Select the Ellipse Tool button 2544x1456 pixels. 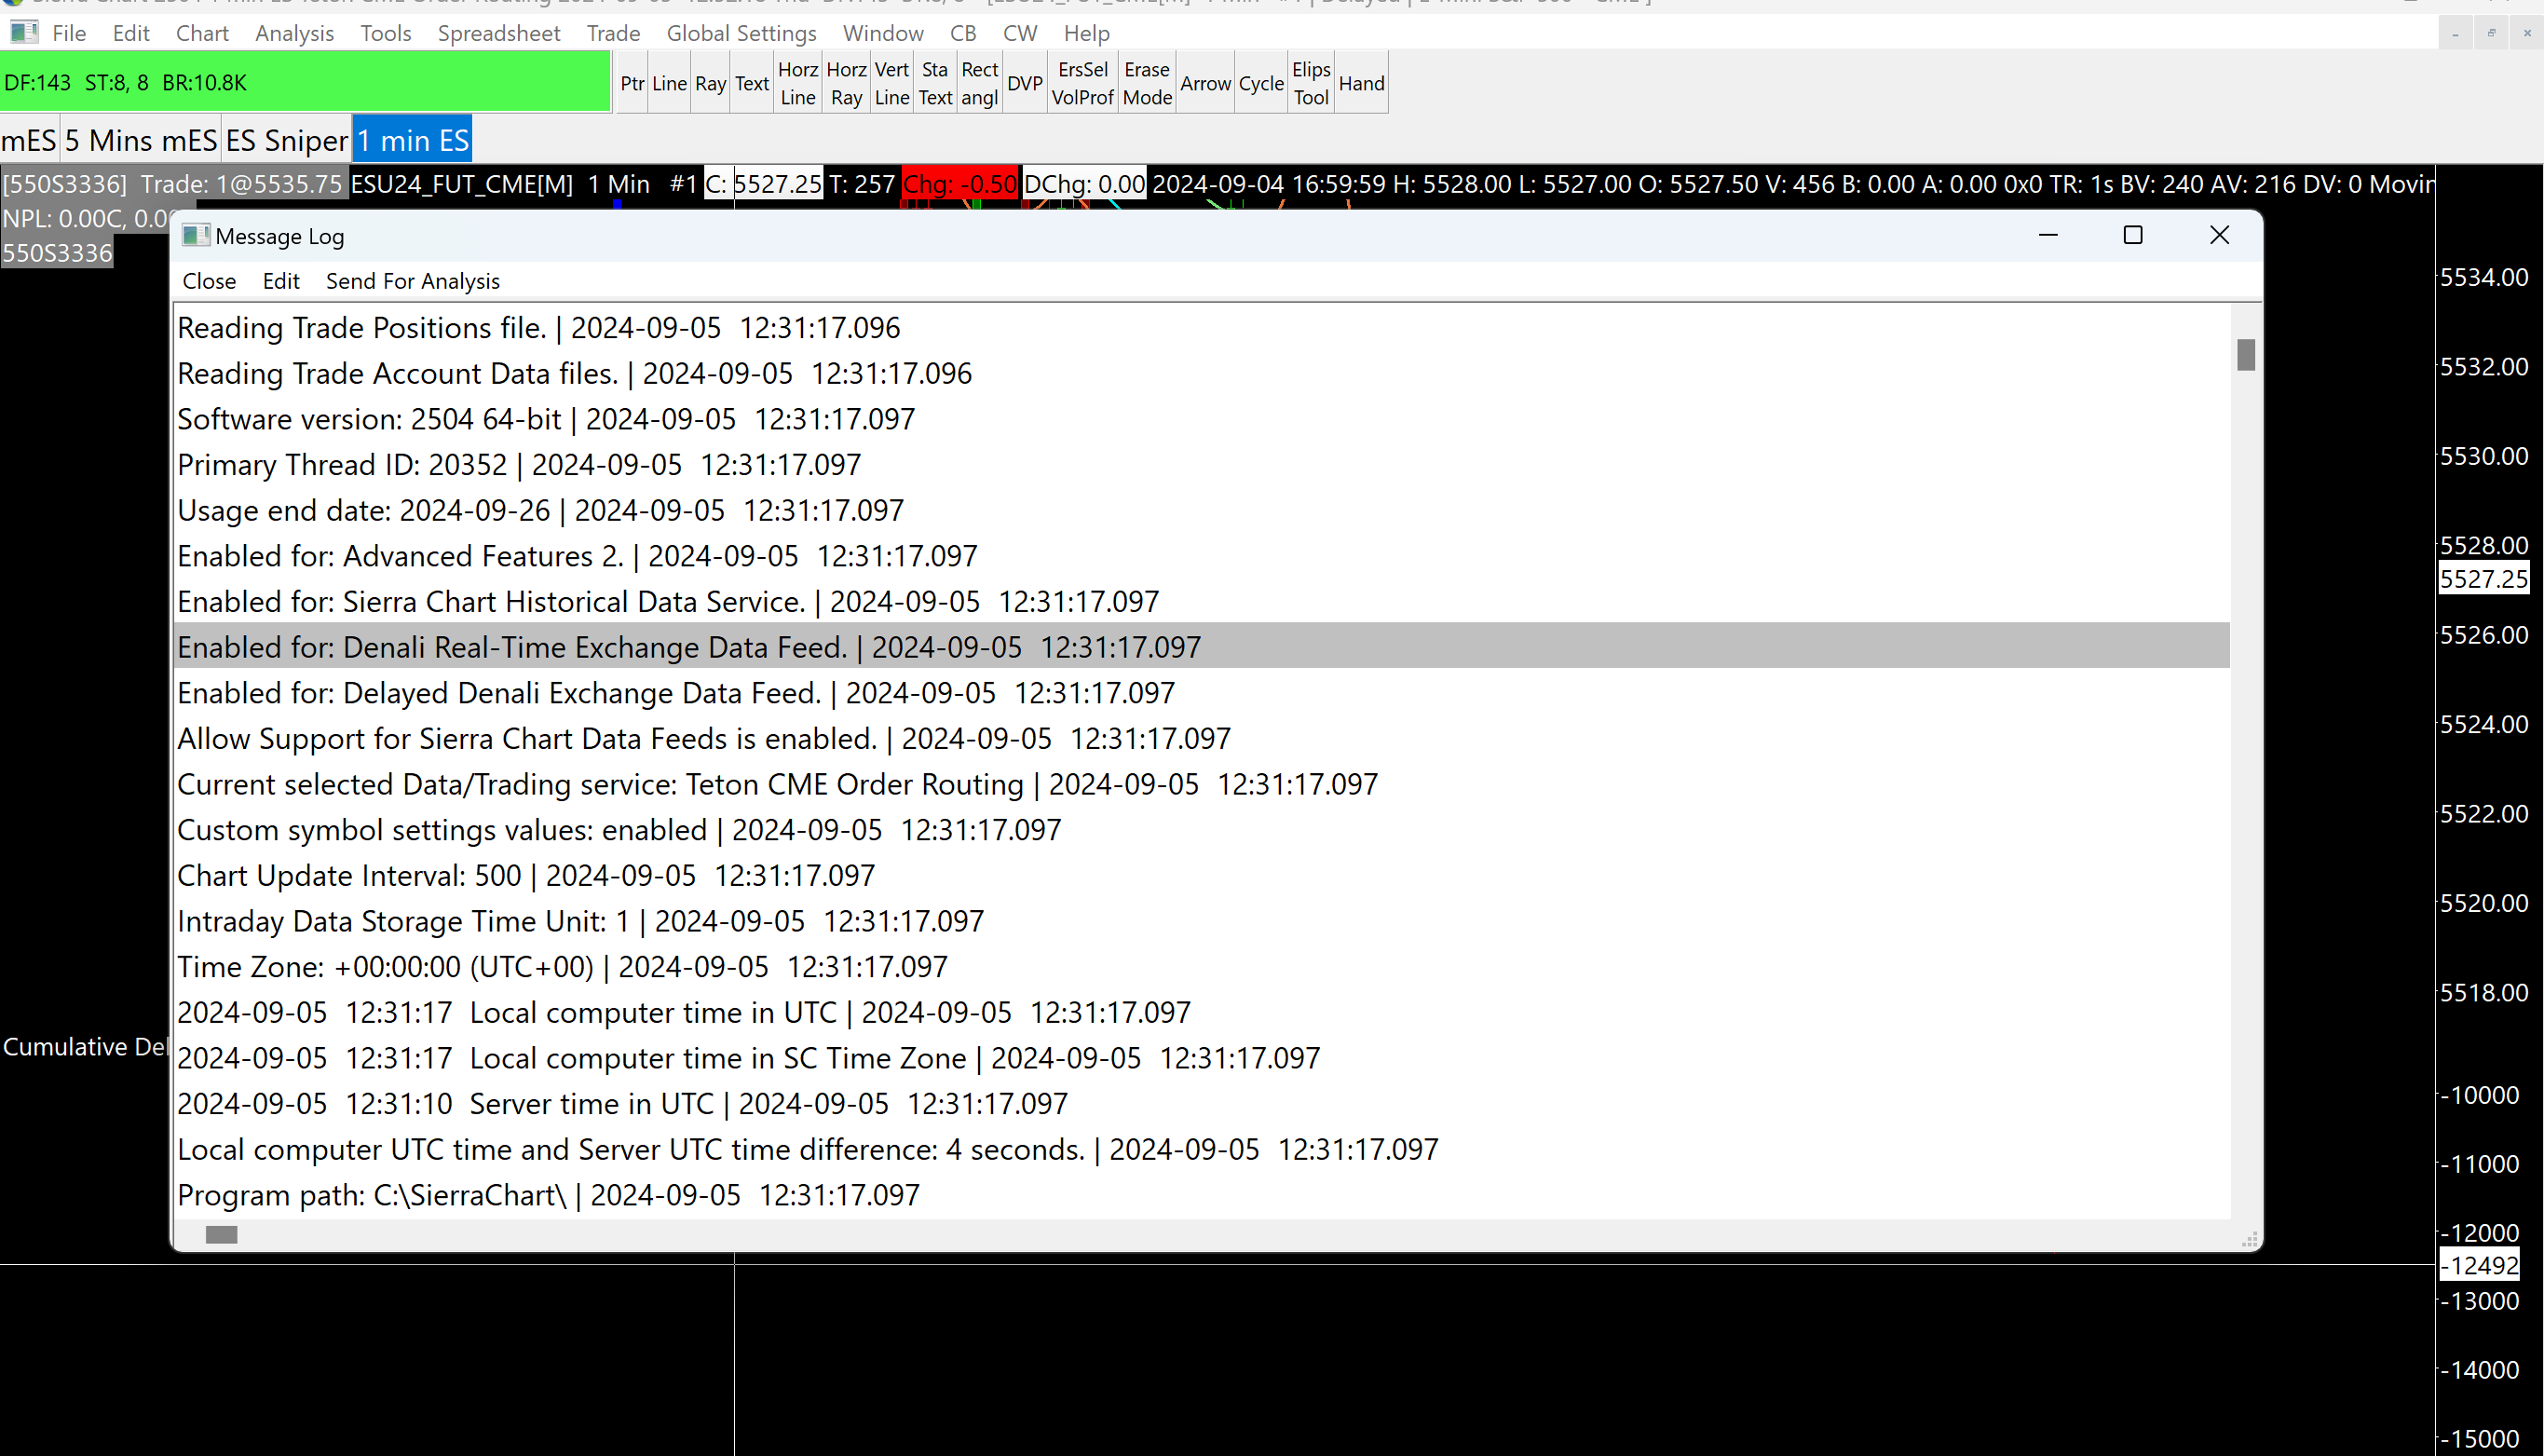pos(1311,83)
